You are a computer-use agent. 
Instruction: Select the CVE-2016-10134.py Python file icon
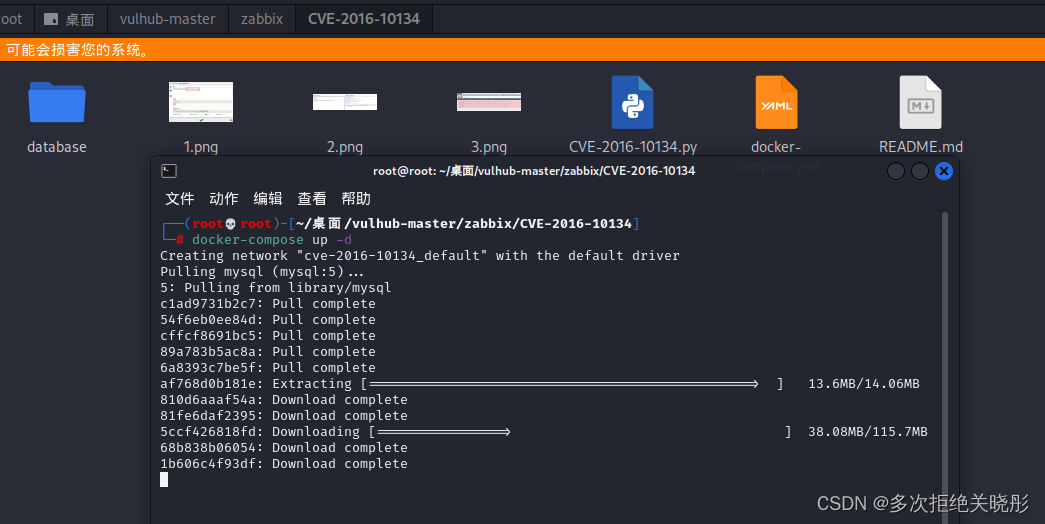[x=632, y=102]
